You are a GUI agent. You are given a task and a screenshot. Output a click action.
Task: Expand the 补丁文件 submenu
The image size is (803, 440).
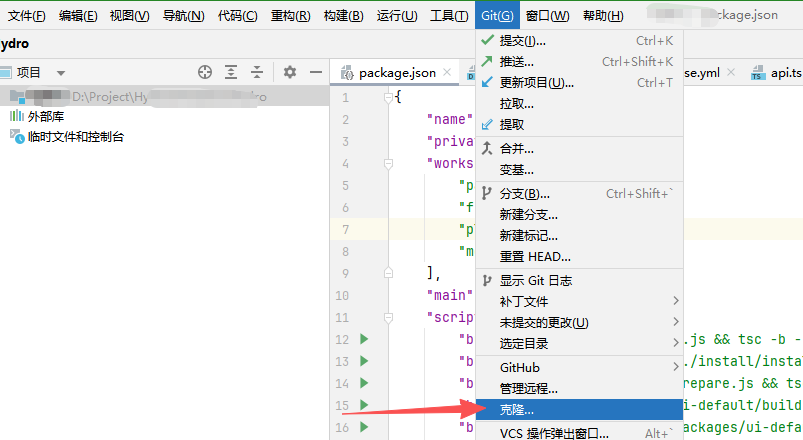(579, 302)
